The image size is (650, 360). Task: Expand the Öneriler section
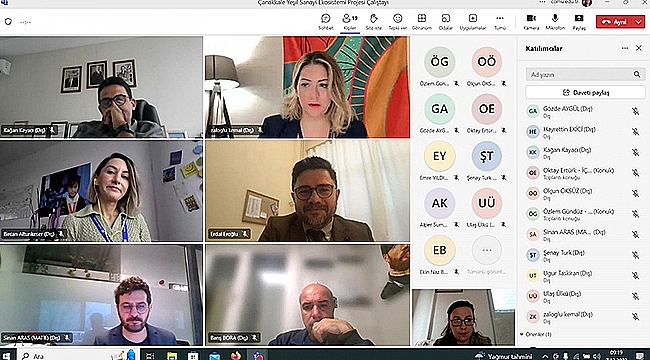click(x=536, y=334)
